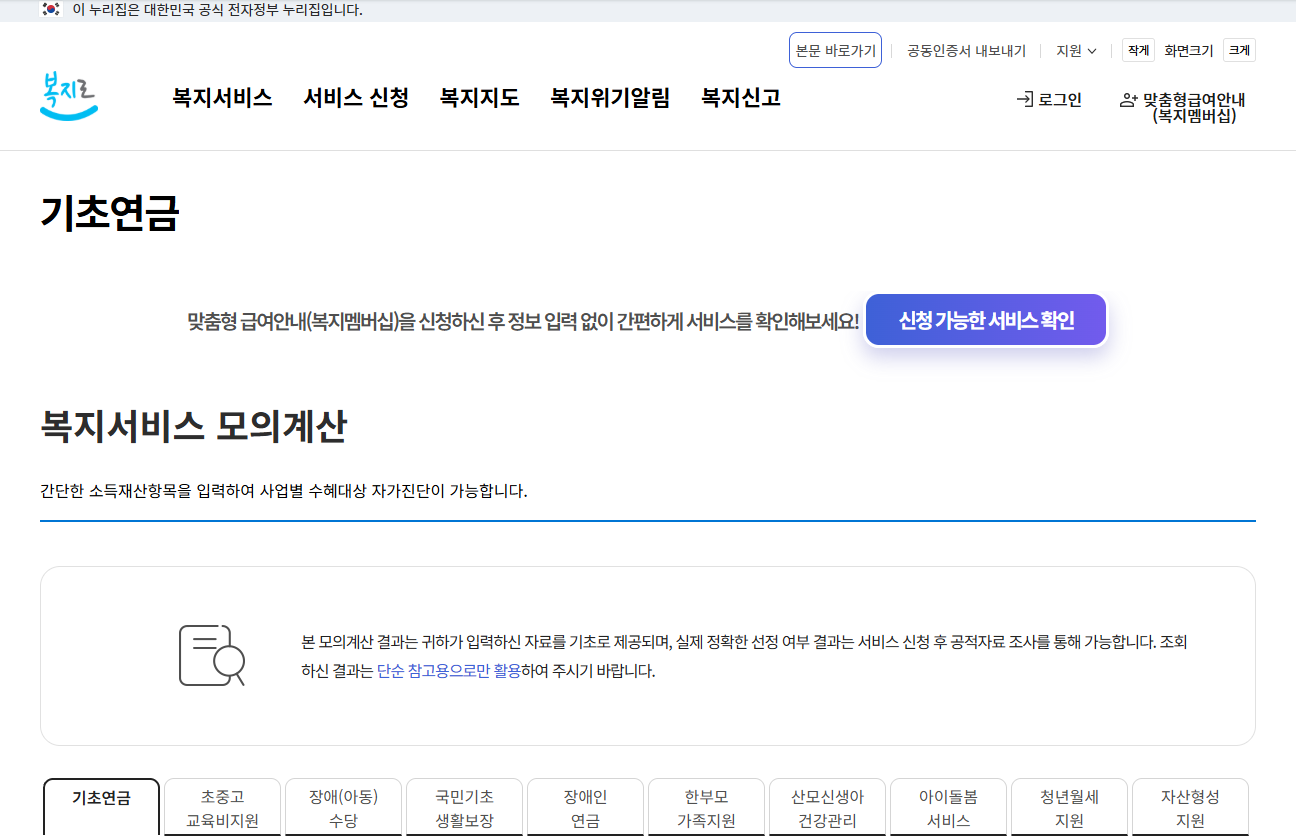Screen dimensions: 1296x837
Task: Click the document magnifier icon in notice box
Action: [212, 655]
